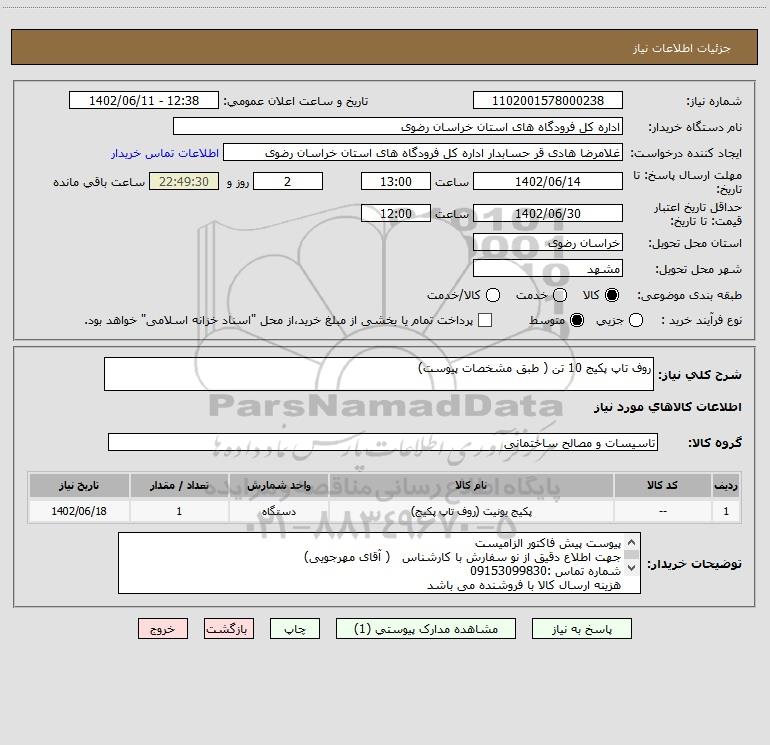This screenshot has width=770, height=745.
Task: Click the countdown timer 22:49:30 field
Action: coord(184,181)
